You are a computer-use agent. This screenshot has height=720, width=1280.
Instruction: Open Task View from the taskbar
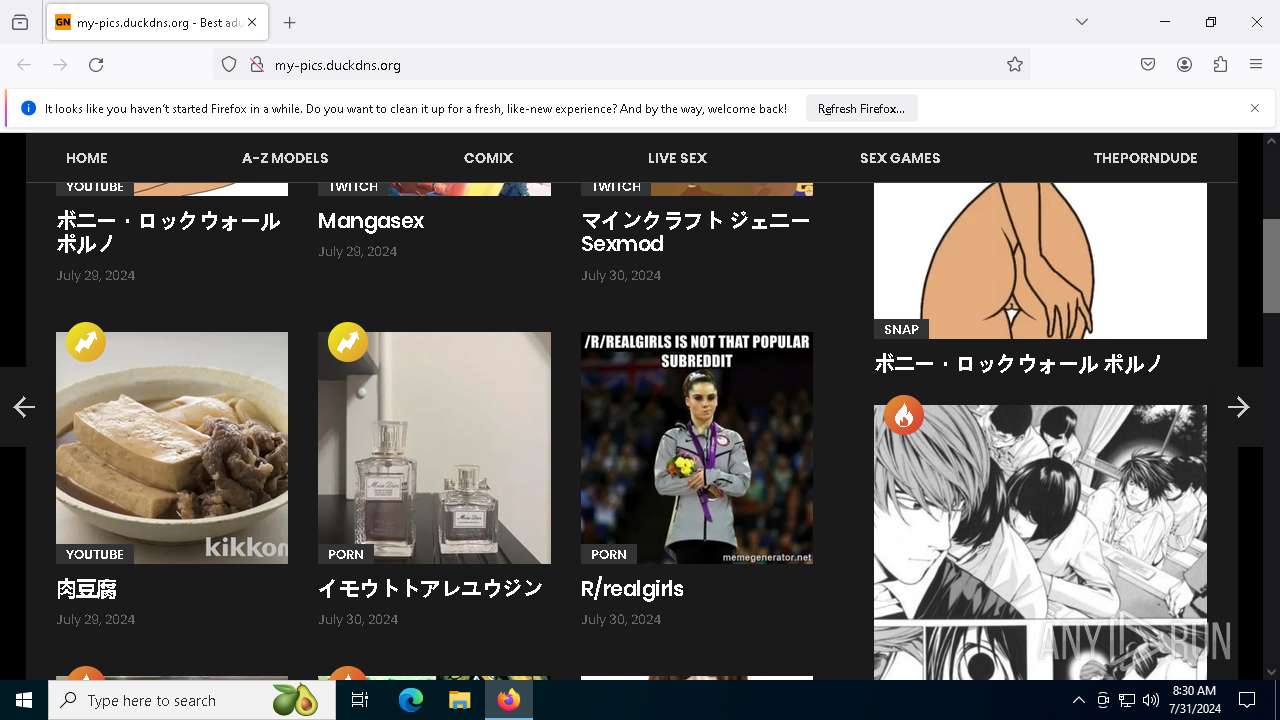(360, 700)
